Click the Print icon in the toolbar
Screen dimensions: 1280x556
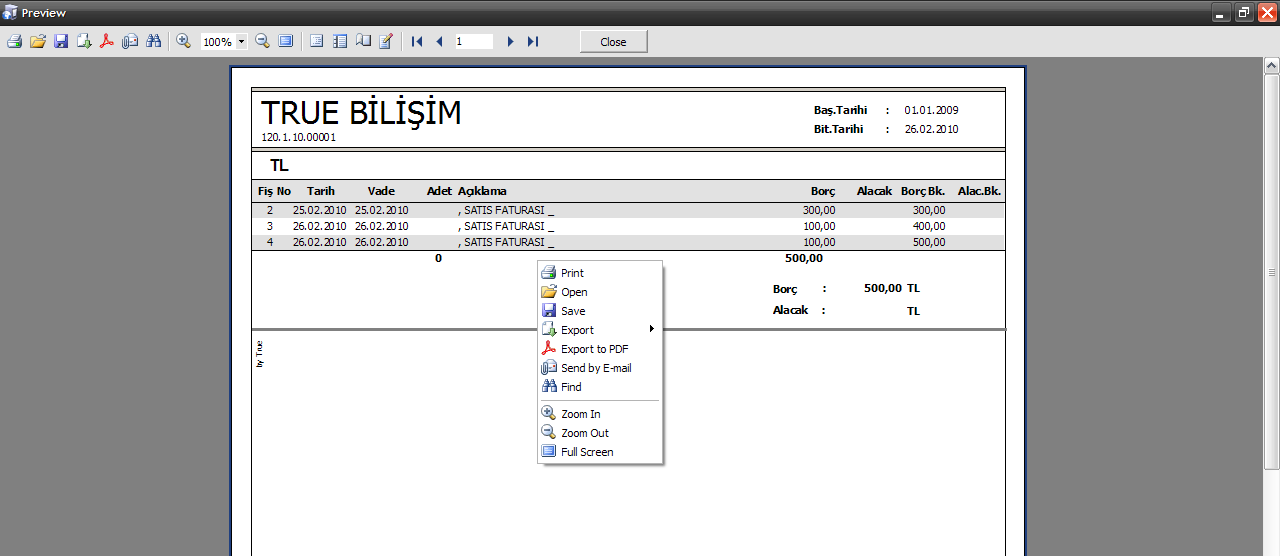(14, 42)
